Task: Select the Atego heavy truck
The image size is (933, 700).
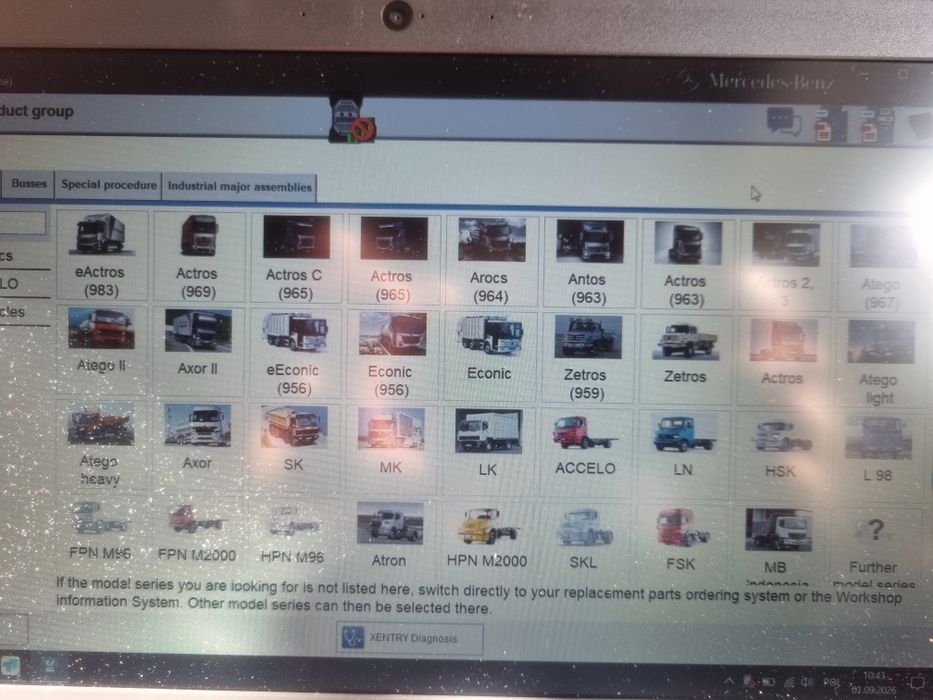Action: click(x=101, y=444)
